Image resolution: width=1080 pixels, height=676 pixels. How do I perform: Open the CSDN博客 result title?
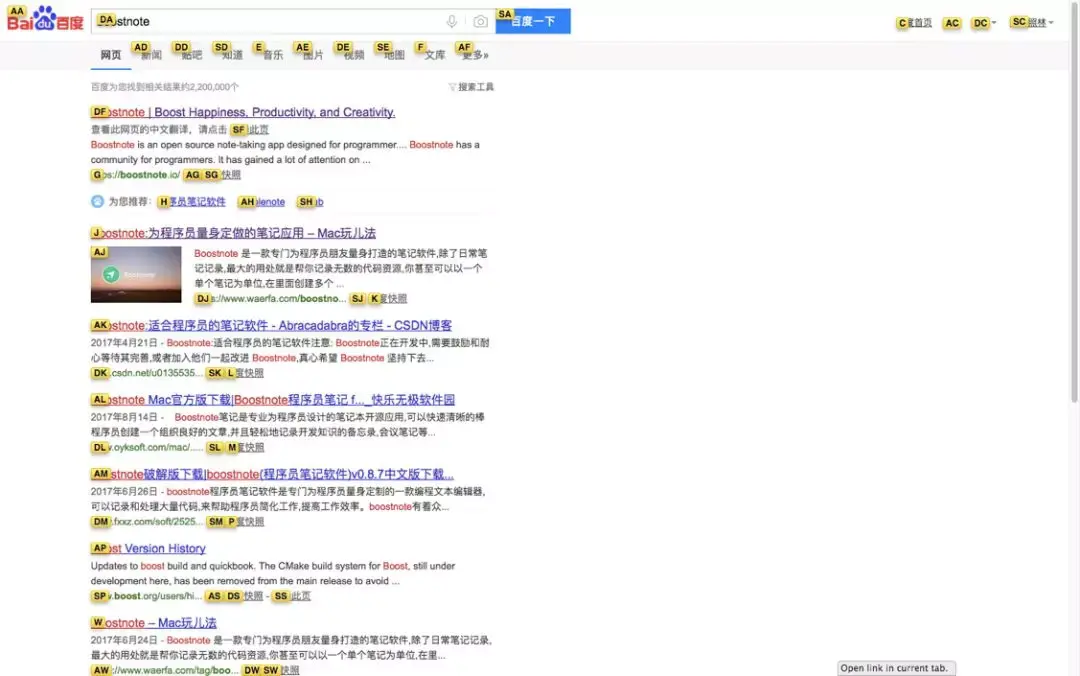[271, 325]
